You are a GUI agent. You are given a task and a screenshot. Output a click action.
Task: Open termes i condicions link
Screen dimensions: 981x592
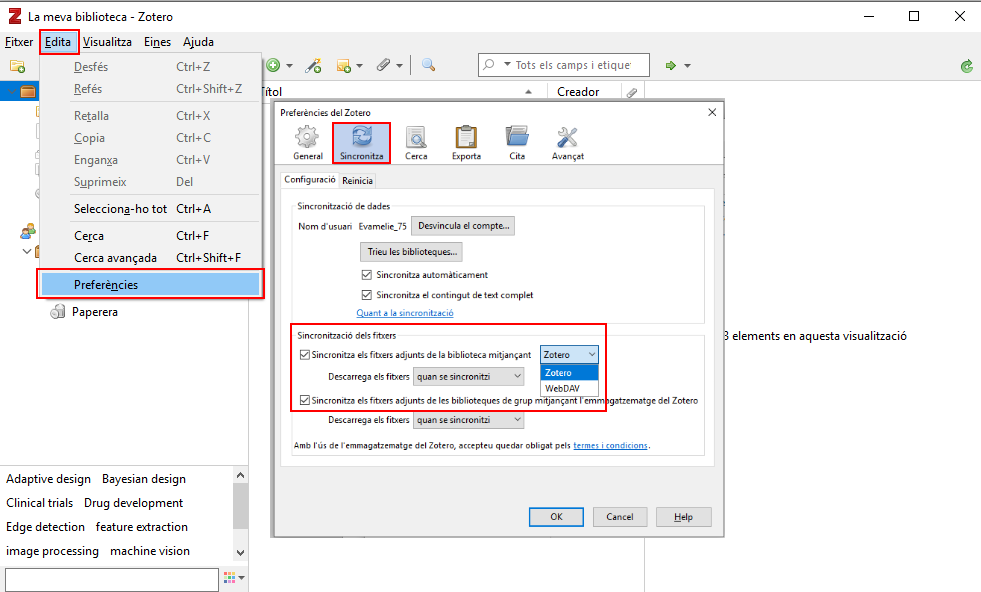(x=610, y=446)
